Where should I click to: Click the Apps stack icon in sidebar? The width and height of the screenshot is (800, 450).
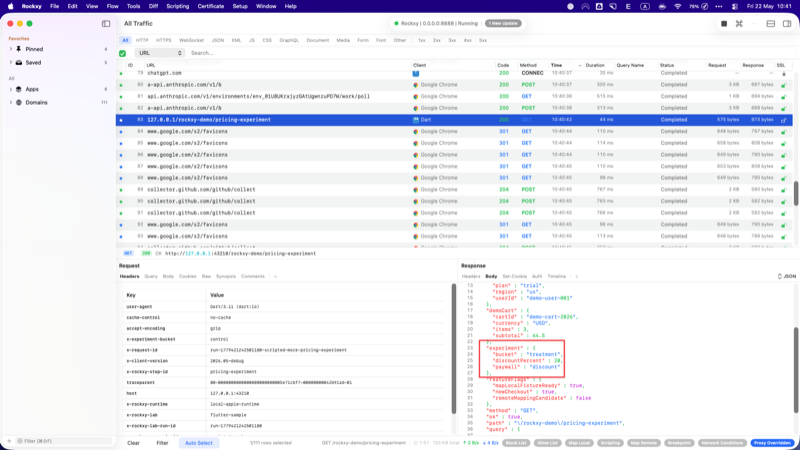coord(19,89)
